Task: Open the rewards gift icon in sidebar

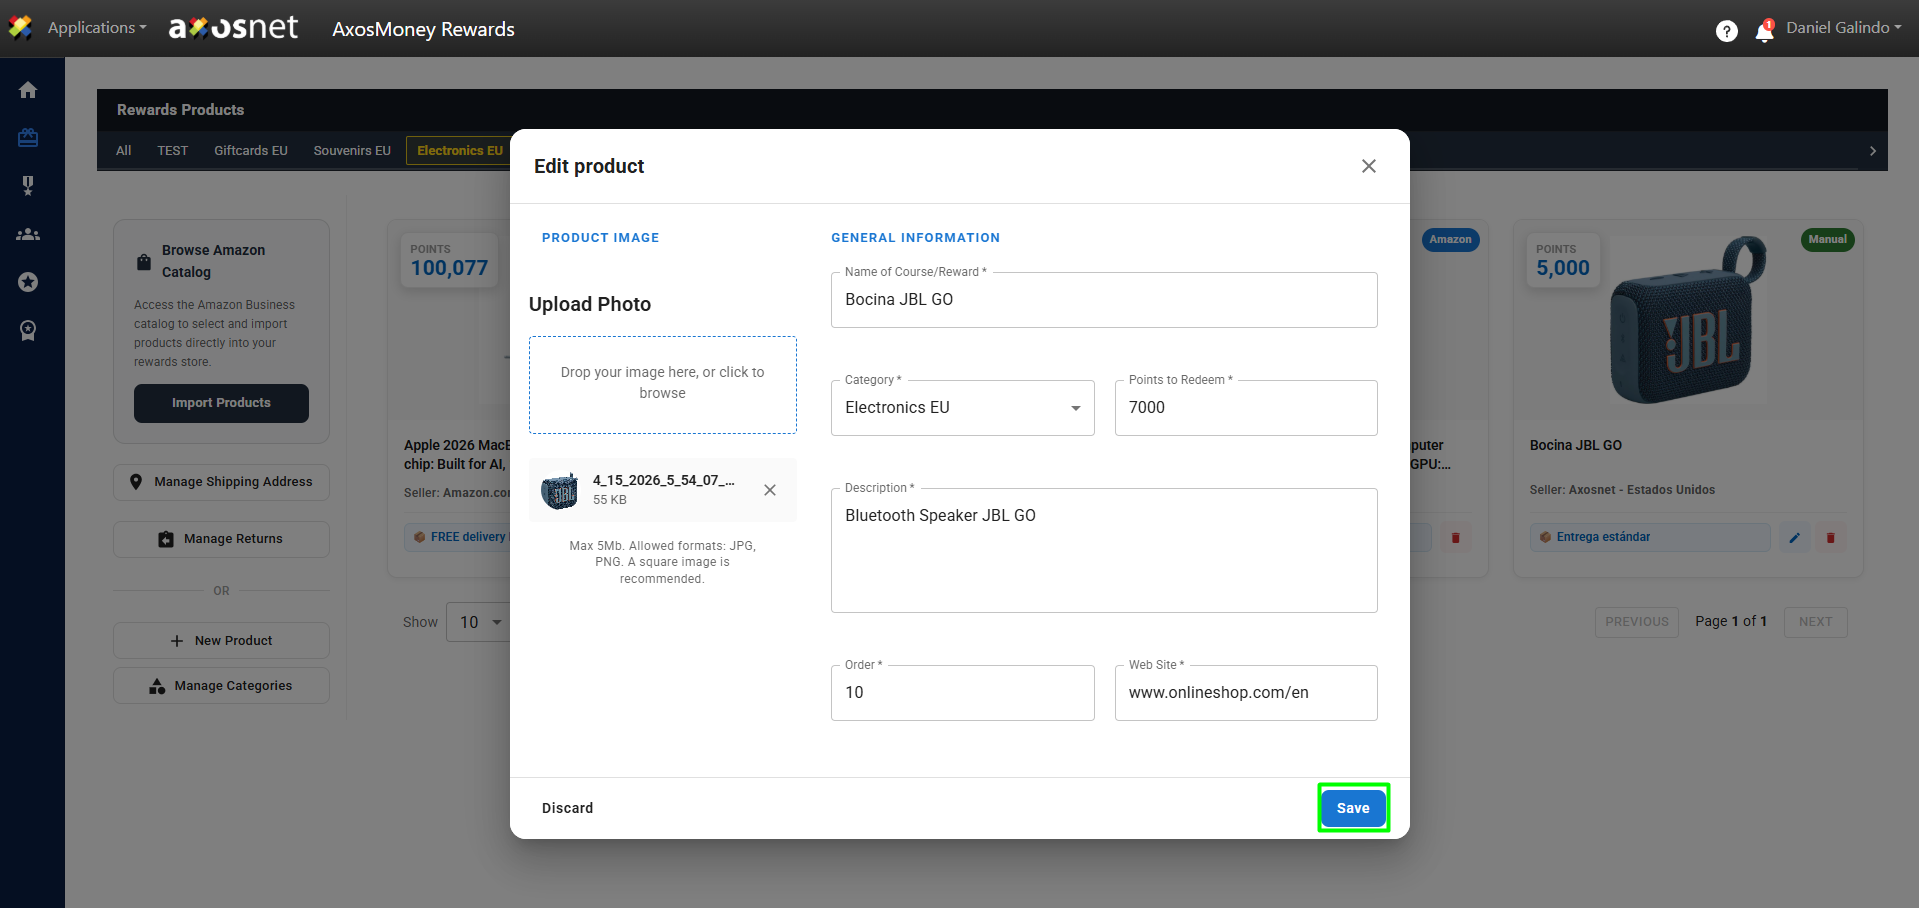Action: coord(28,138)
